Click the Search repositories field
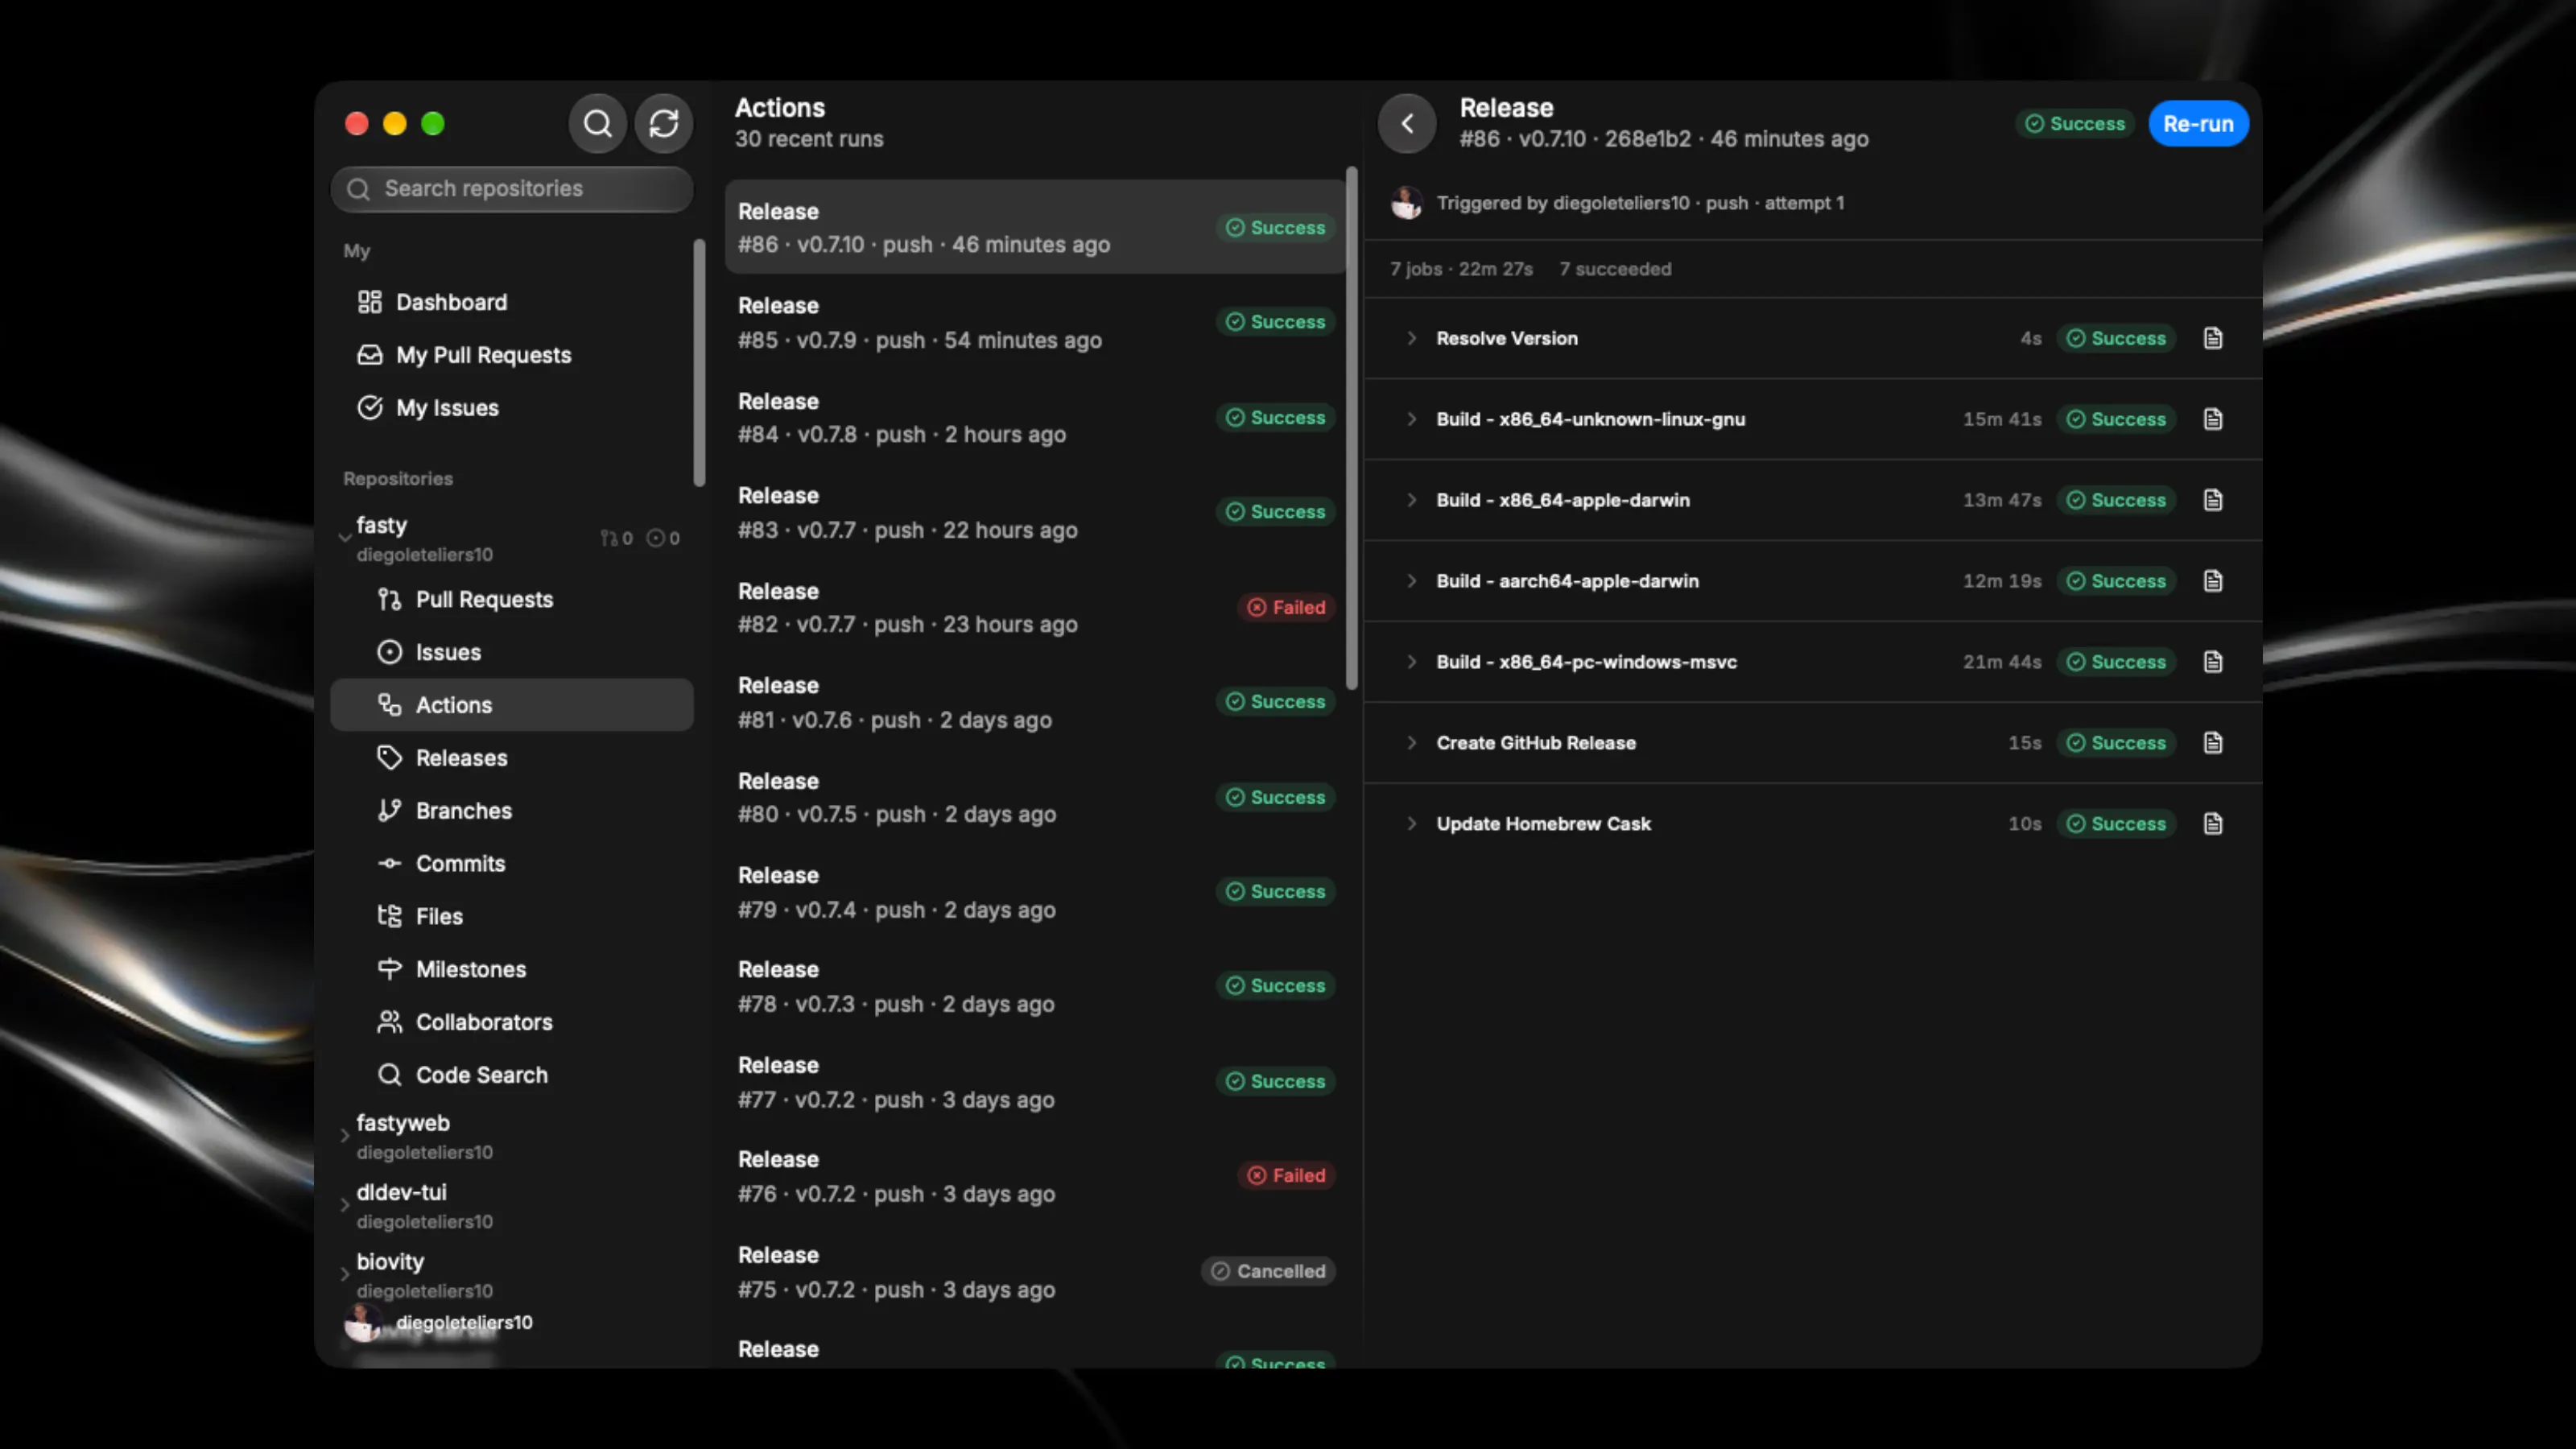Viewport: 2576px width, 1449px height. coord(512,189)
